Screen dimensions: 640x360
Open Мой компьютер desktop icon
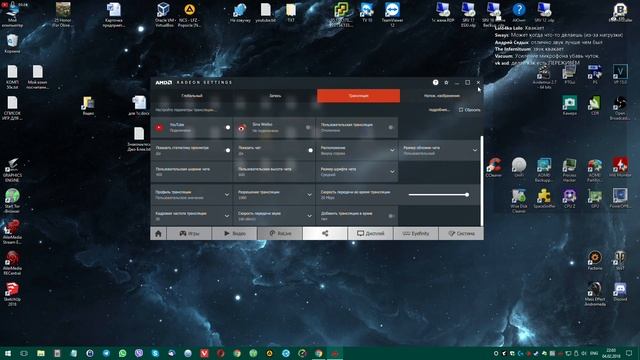12,14
